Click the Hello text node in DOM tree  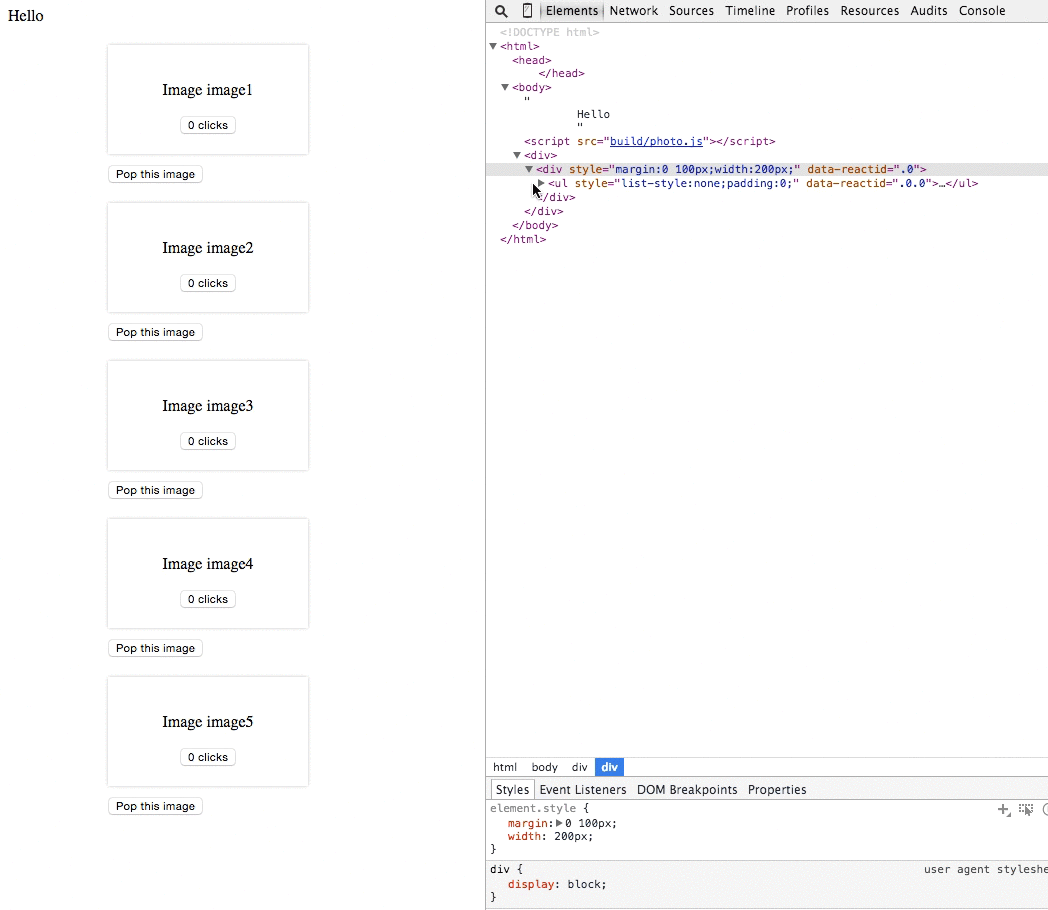[593, 114]
